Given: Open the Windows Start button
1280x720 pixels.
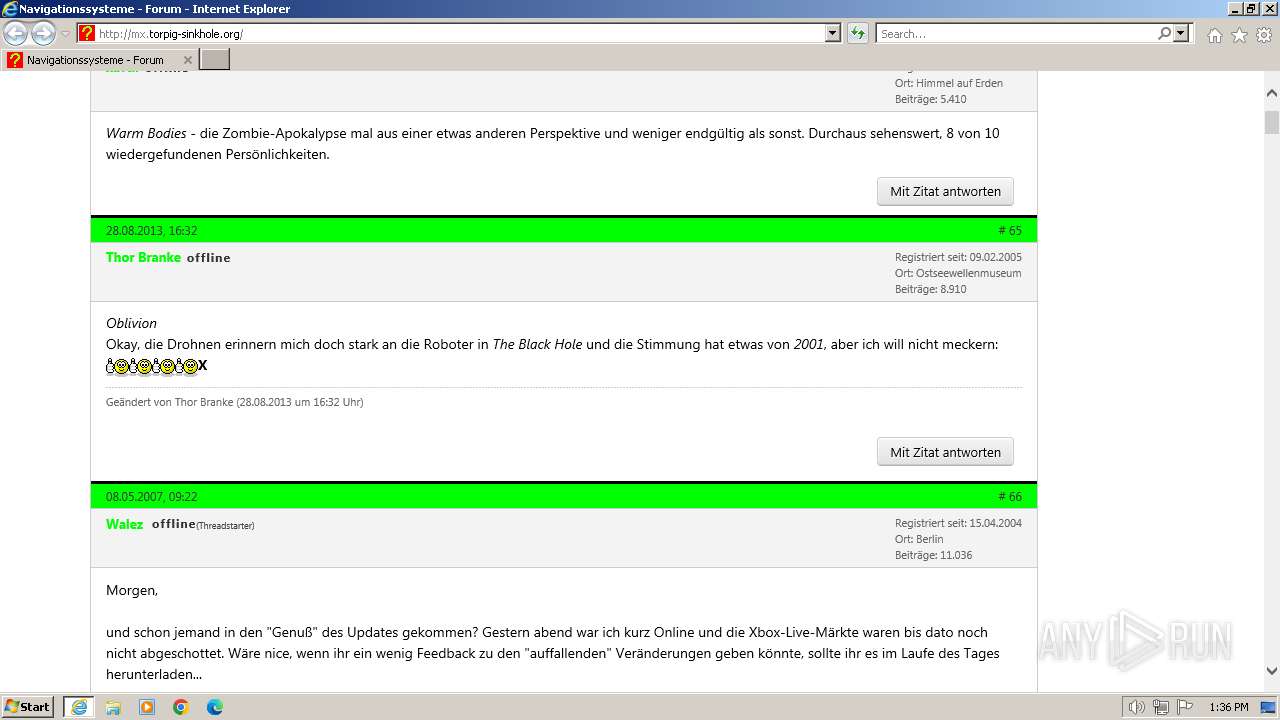Looking at the screenshot, I should click(x=28, y=707).
